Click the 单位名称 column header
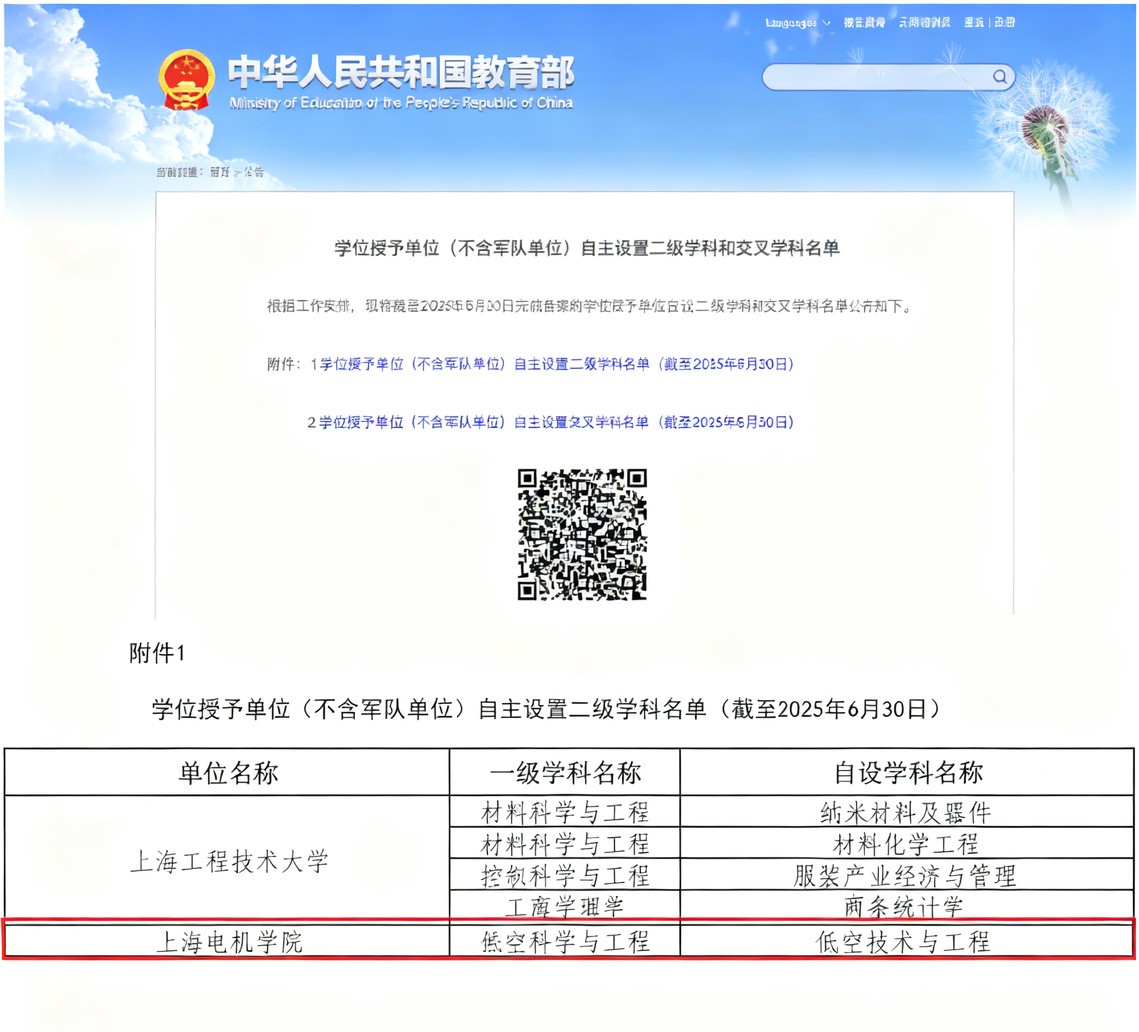The height and width of the screenshot is (1032, 1139). click(228, 772)
